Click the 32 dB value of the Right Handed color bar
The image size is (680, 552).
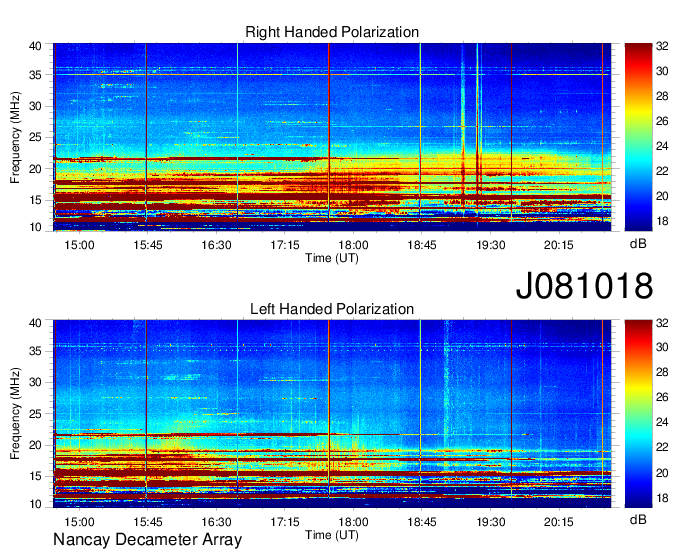click(662, 46)
